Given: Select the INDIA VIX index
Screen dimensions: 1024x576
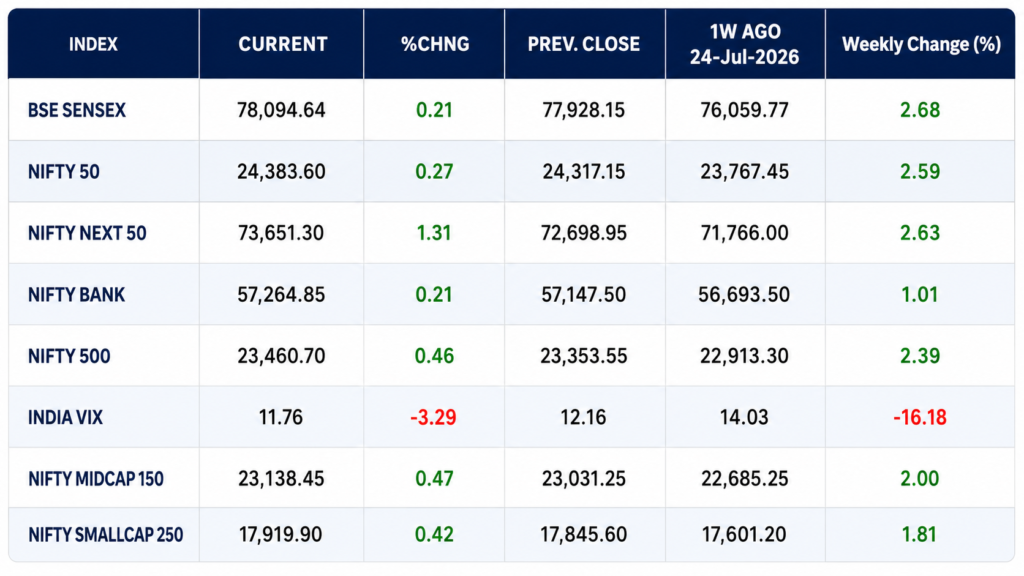Looking at the screenshot, I should click(65, 417).
